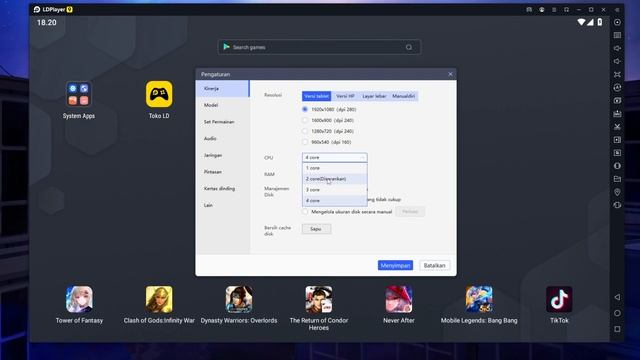Viewport: 640px width, 360px height.
Task: Launch the Toko LD store app
Action: (x=159, y=94)
